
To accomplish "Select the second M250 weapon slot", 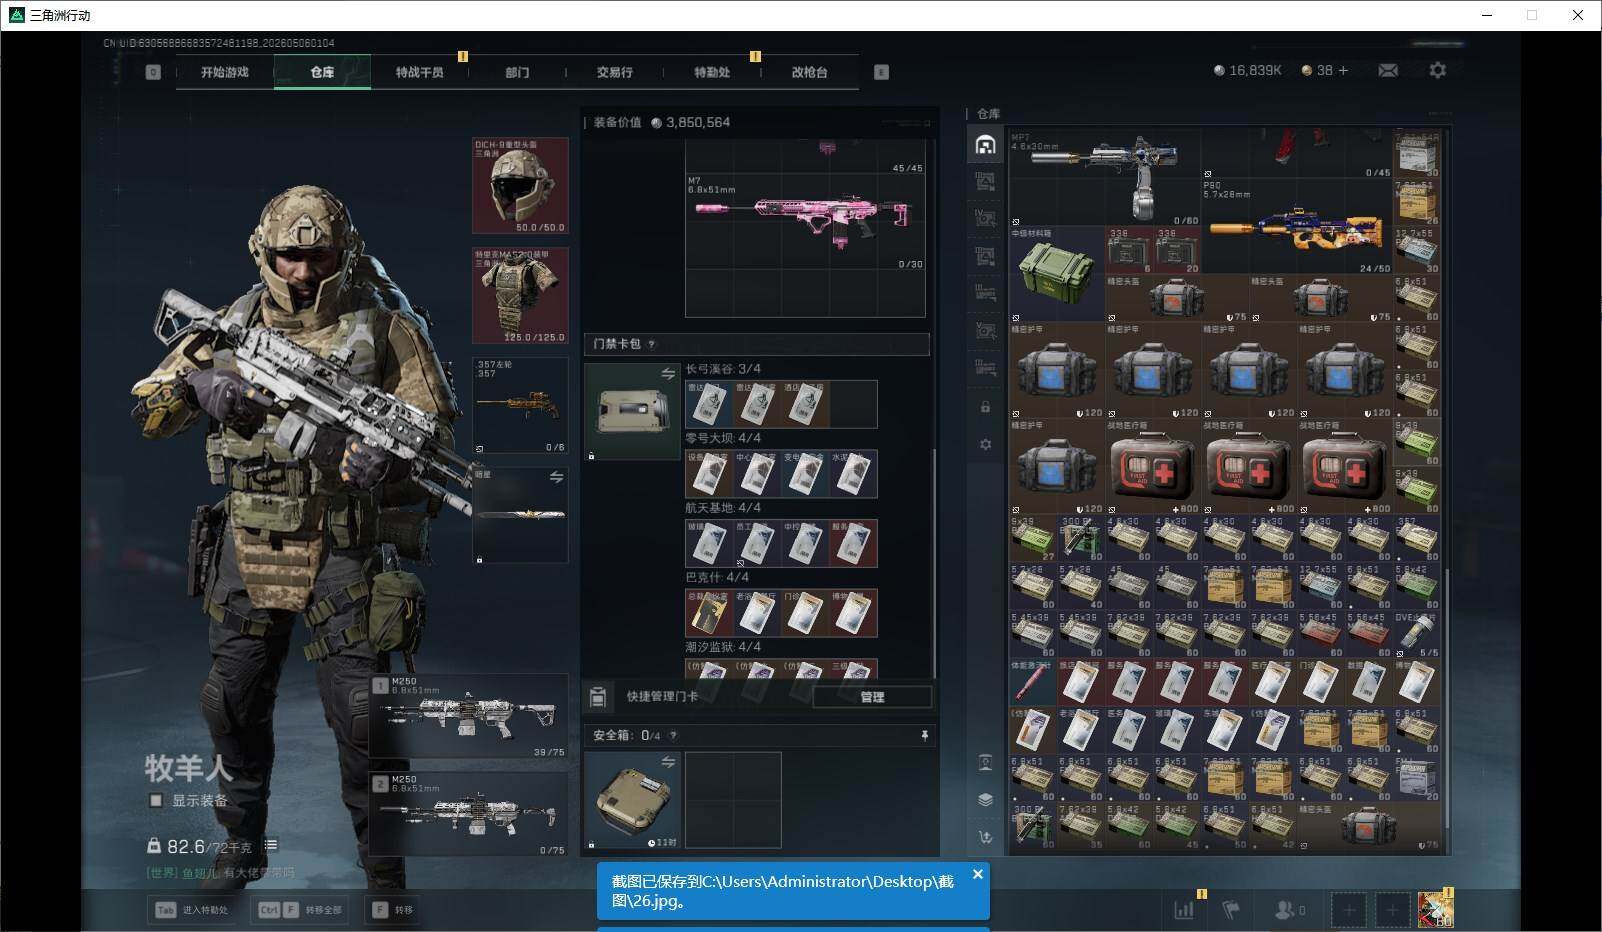I will coord(468,814).
